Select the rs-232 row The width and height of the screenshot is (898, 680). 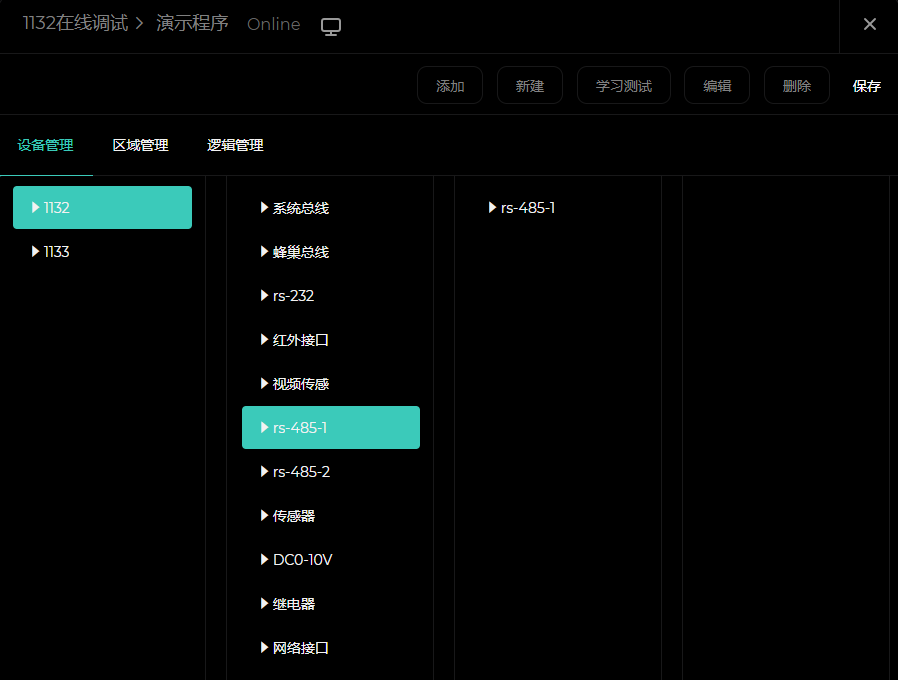(x=331, y=296)
